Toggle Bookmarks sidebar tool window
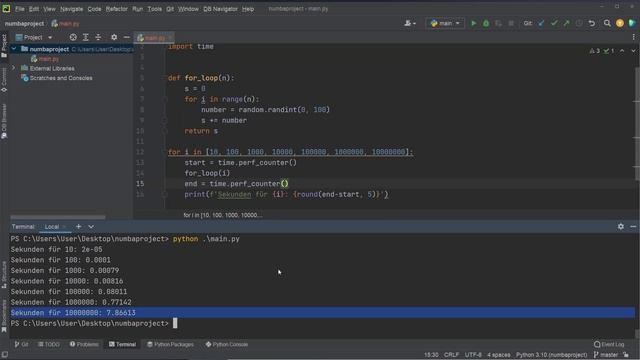640x360 pixels. (x=4, y=316)
